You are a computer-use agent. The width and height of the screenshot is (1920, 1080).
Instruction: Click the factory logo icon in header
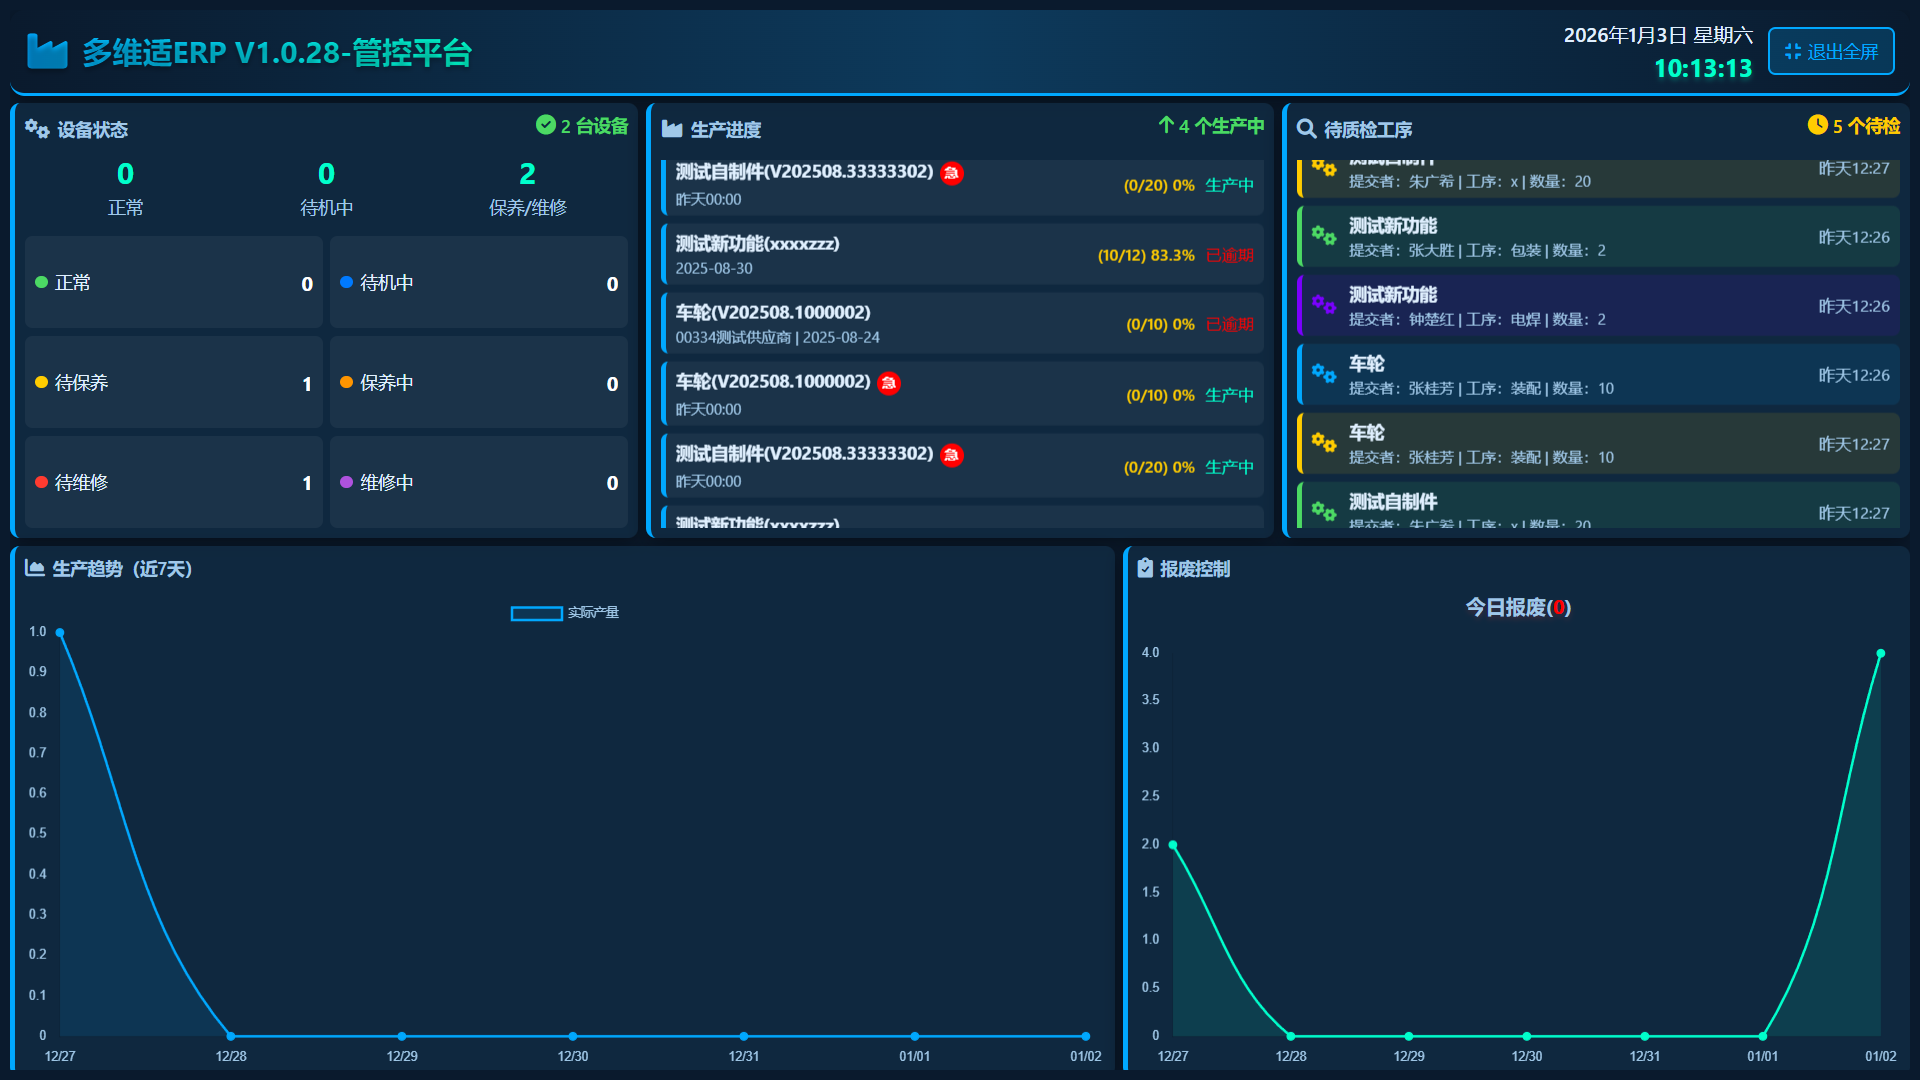click(47, 52)
